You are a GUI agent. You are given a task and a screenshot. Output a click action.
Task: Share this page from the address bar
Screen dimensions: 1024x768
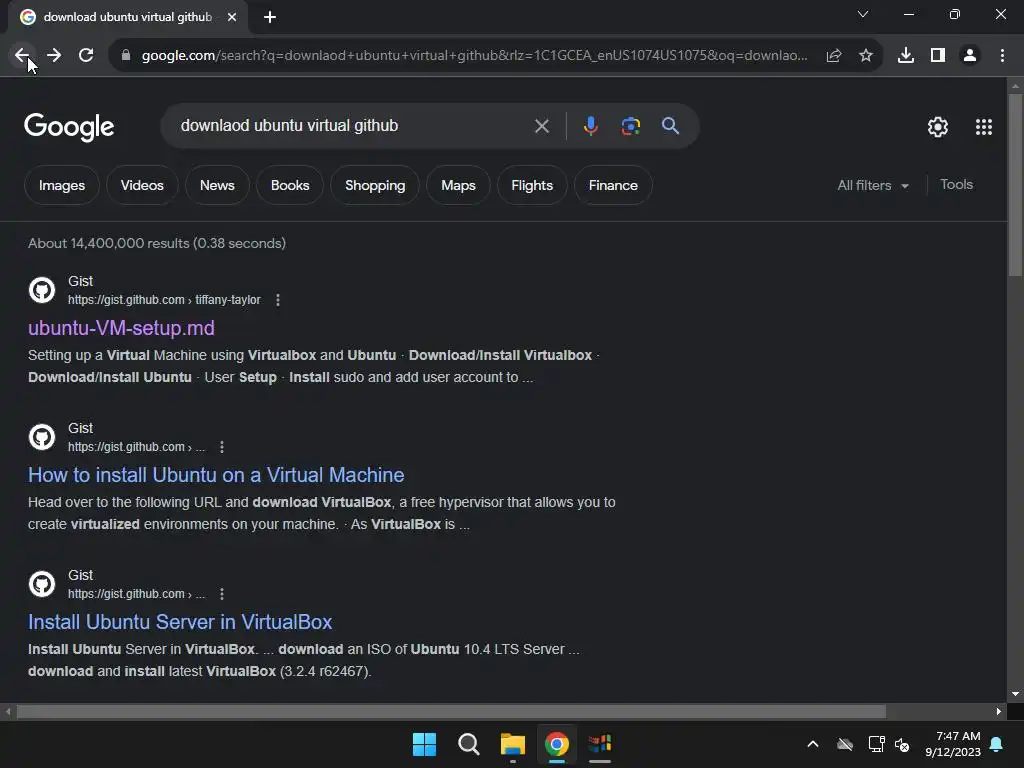[x=834, y=56]
